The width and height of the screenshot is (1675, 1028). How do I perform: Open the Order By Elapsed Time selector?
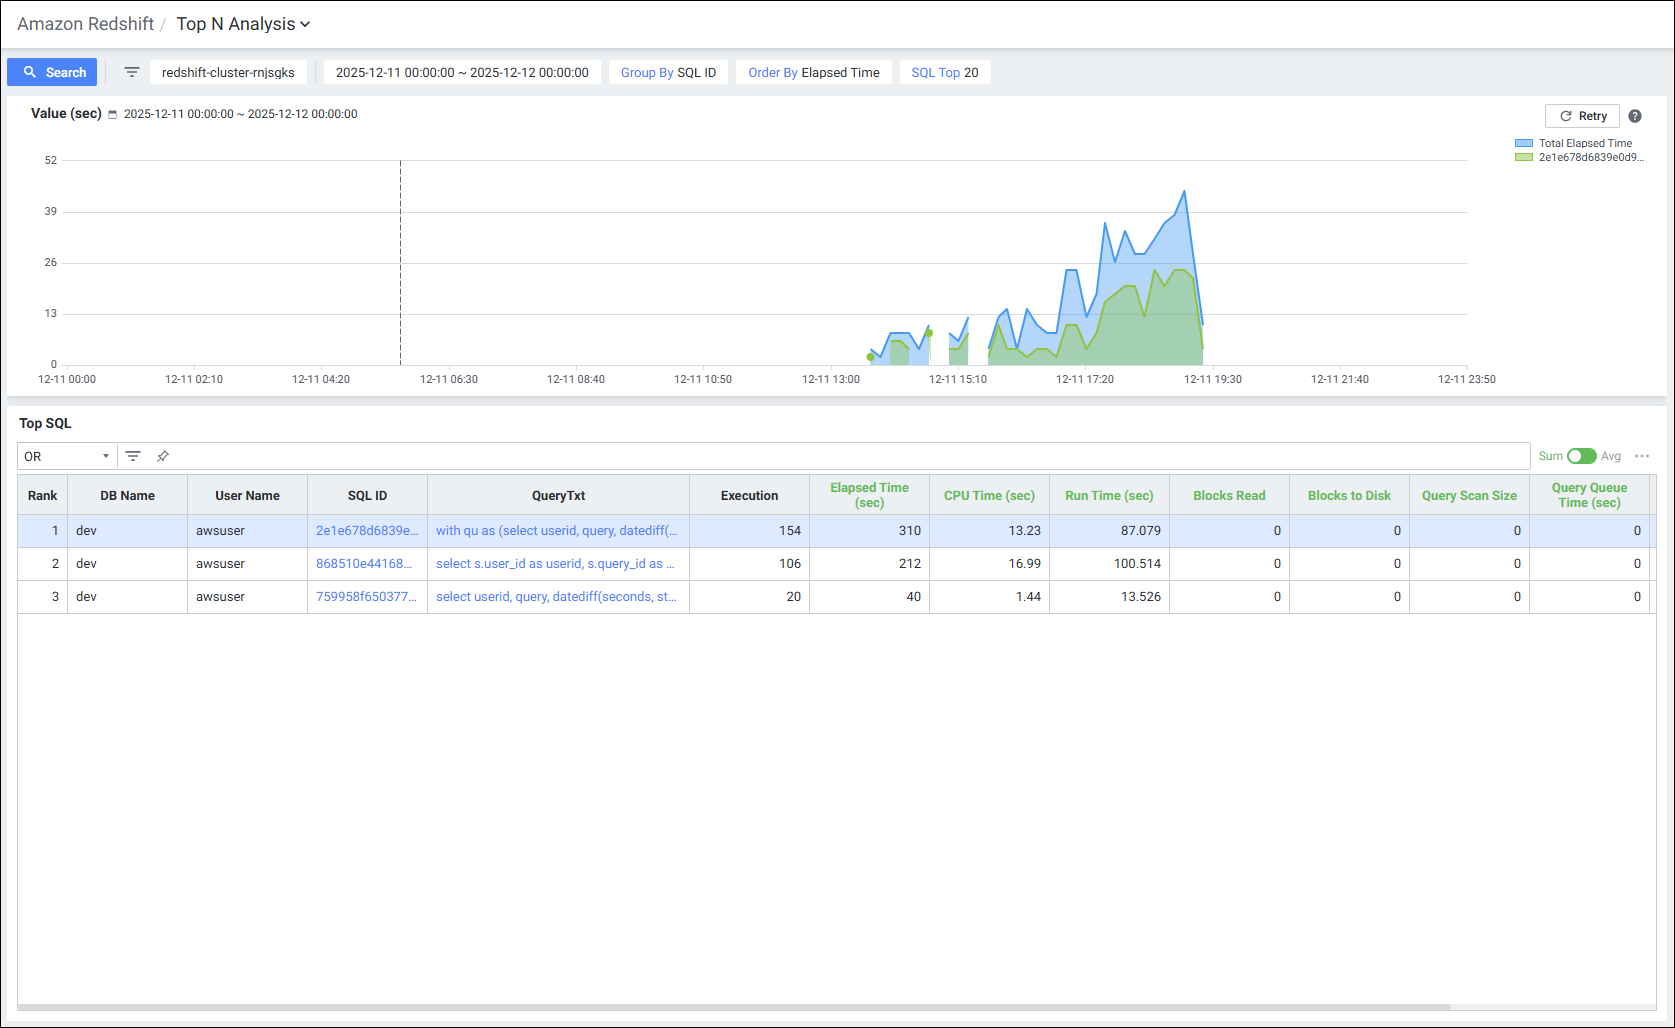pos(814,72)
